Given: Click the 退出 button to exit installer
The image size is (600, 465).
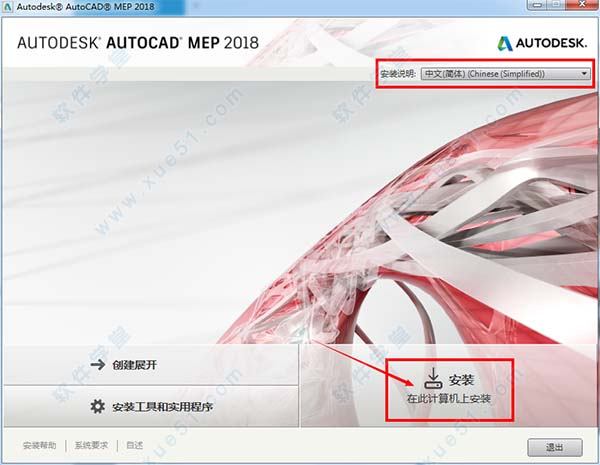Looking at the screenshot, I should point(555,447).
